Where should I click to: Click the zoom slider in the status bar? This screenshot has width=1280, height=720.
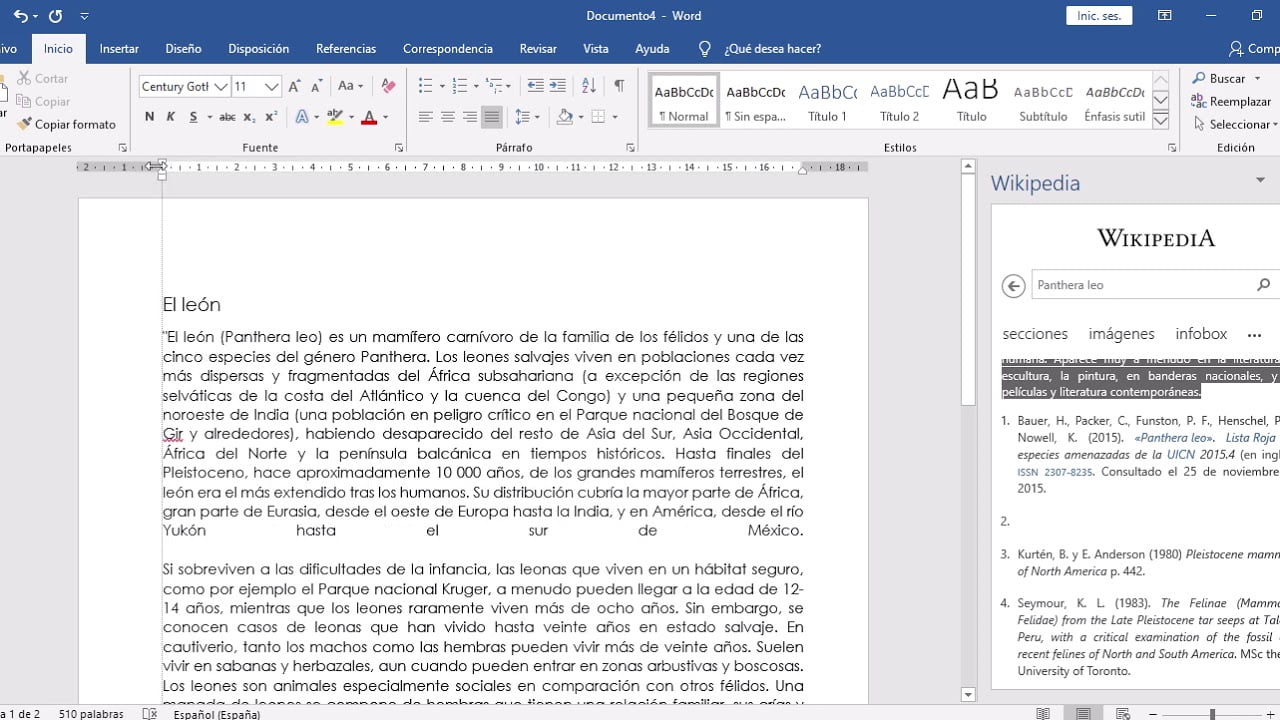[x=1212, y=714]
